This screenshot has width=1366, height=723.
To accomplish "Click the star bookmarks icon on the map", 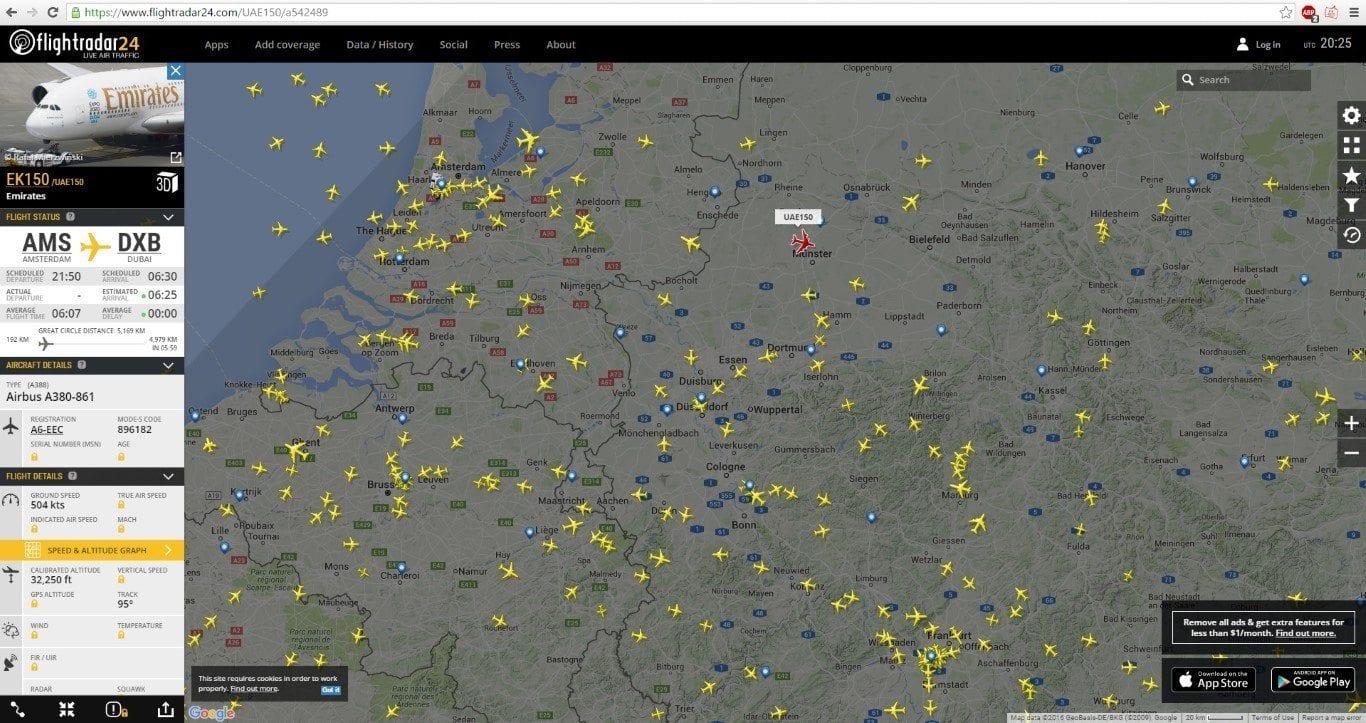I will (1351, 175).
